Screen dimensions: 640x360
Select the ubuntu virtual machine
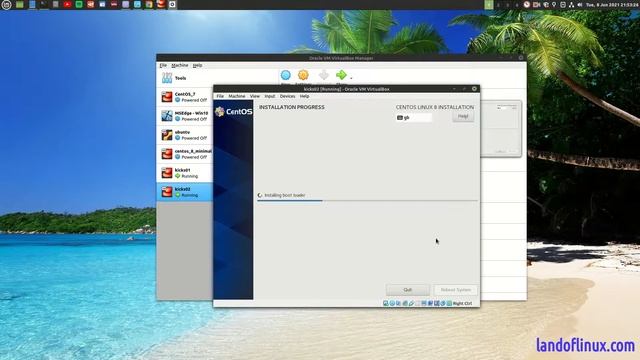pos(184,135)
